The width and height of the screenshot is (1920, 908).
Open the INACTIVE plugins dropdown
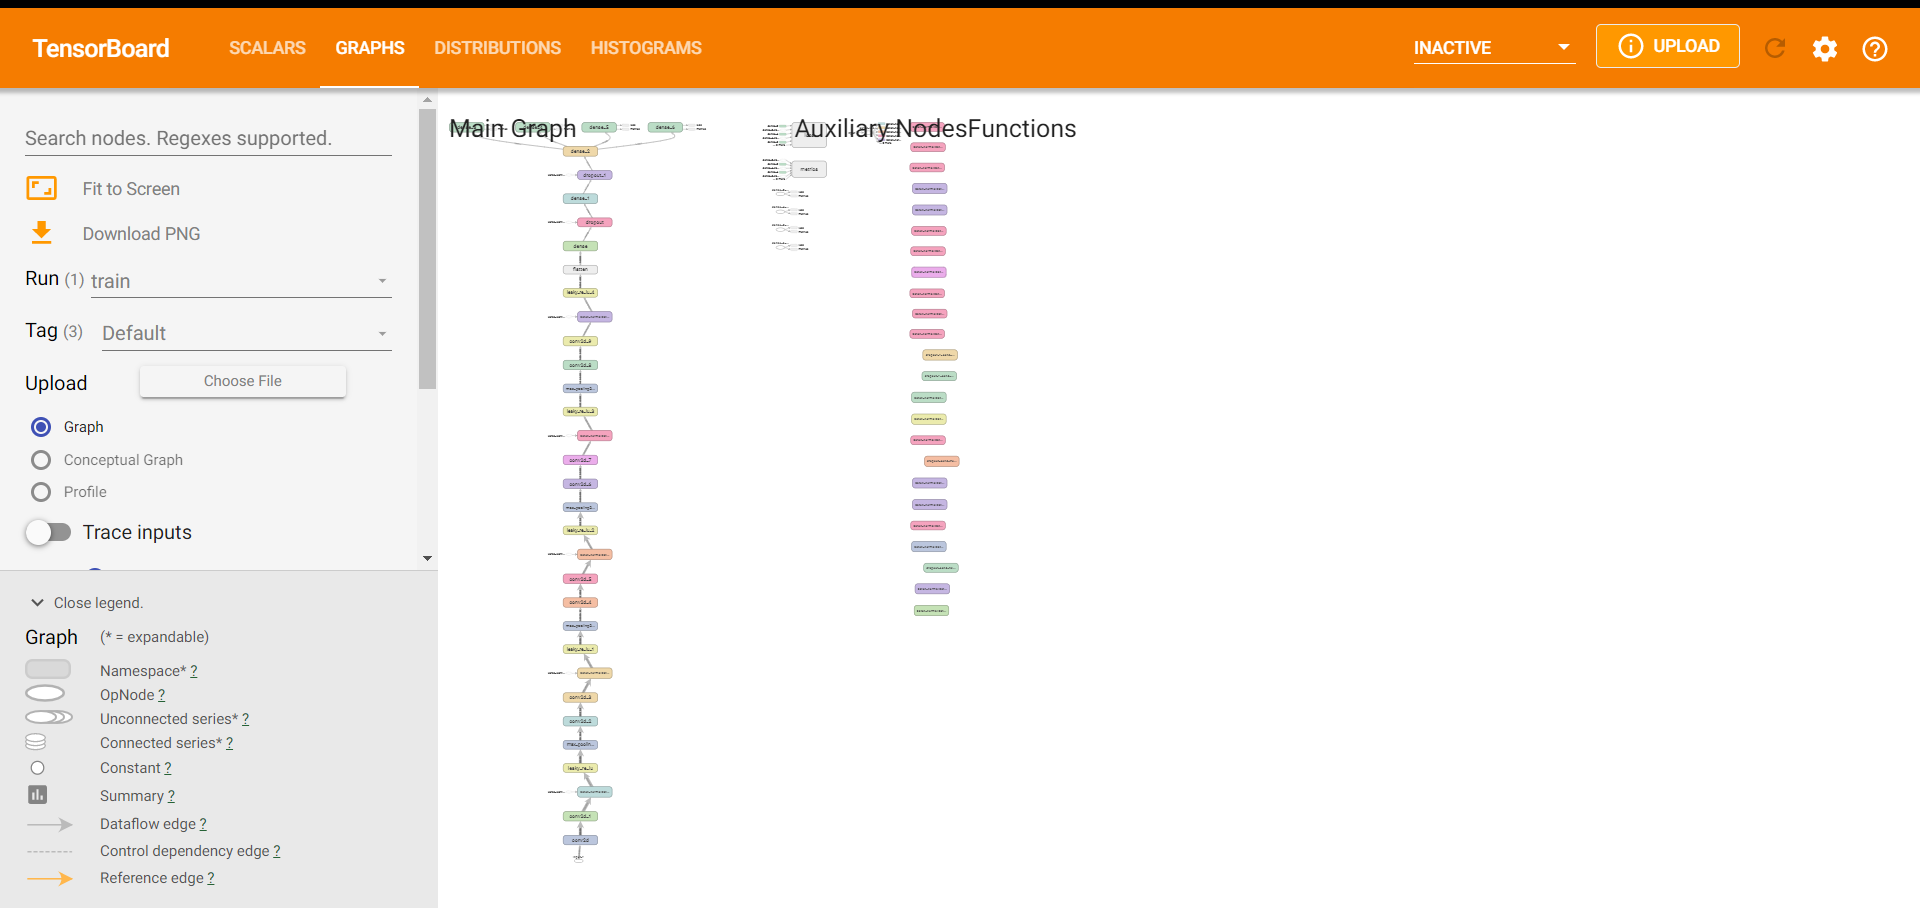click(1494, 48)
